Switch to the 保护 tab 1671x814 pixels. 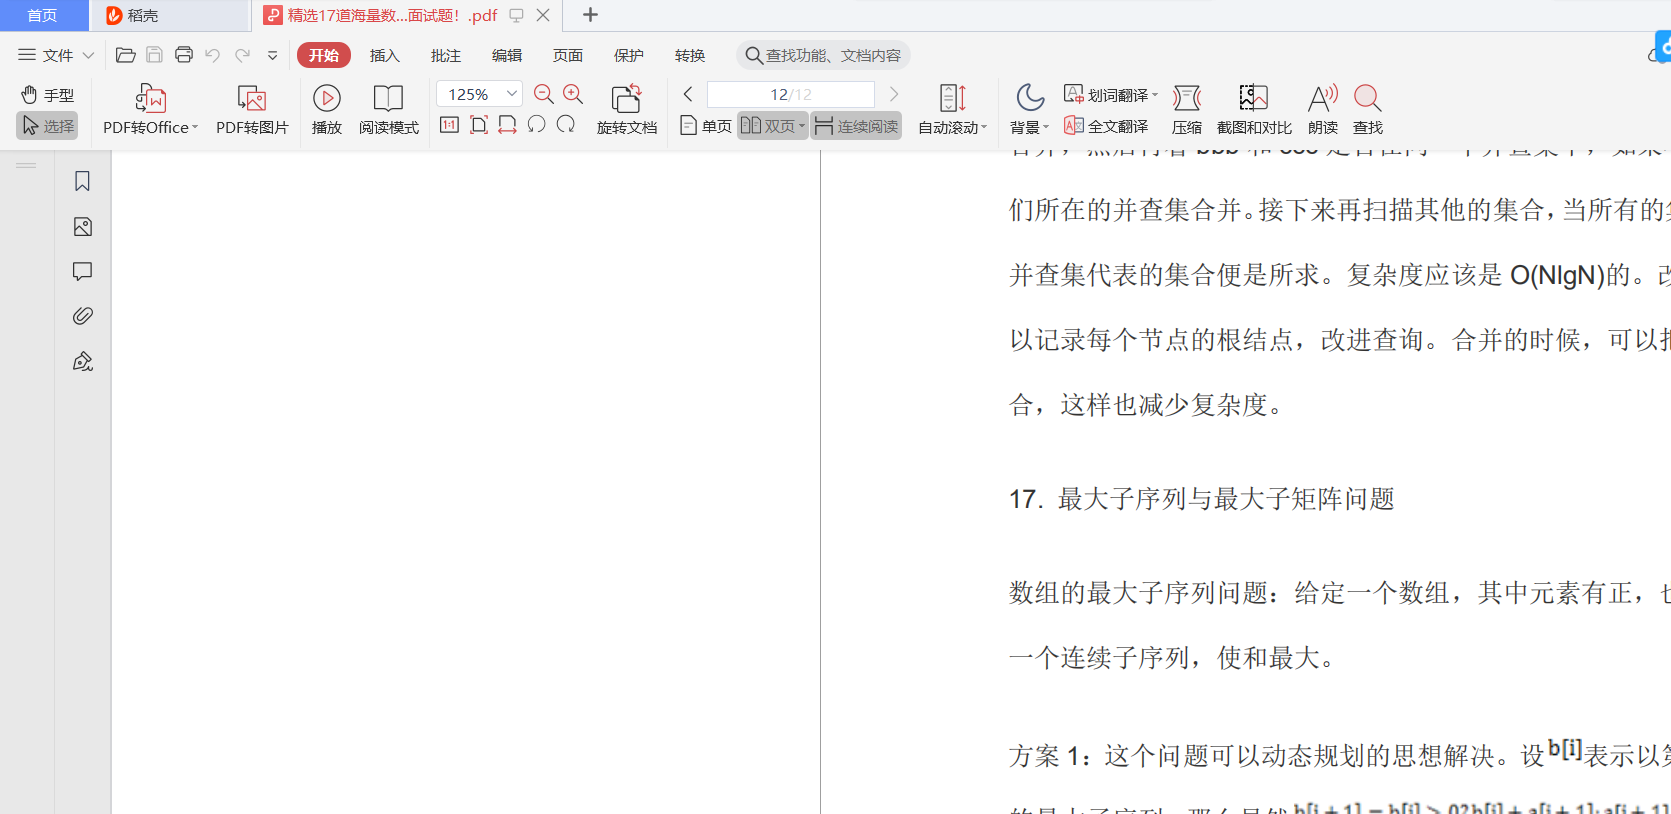(x=629, y=55)
